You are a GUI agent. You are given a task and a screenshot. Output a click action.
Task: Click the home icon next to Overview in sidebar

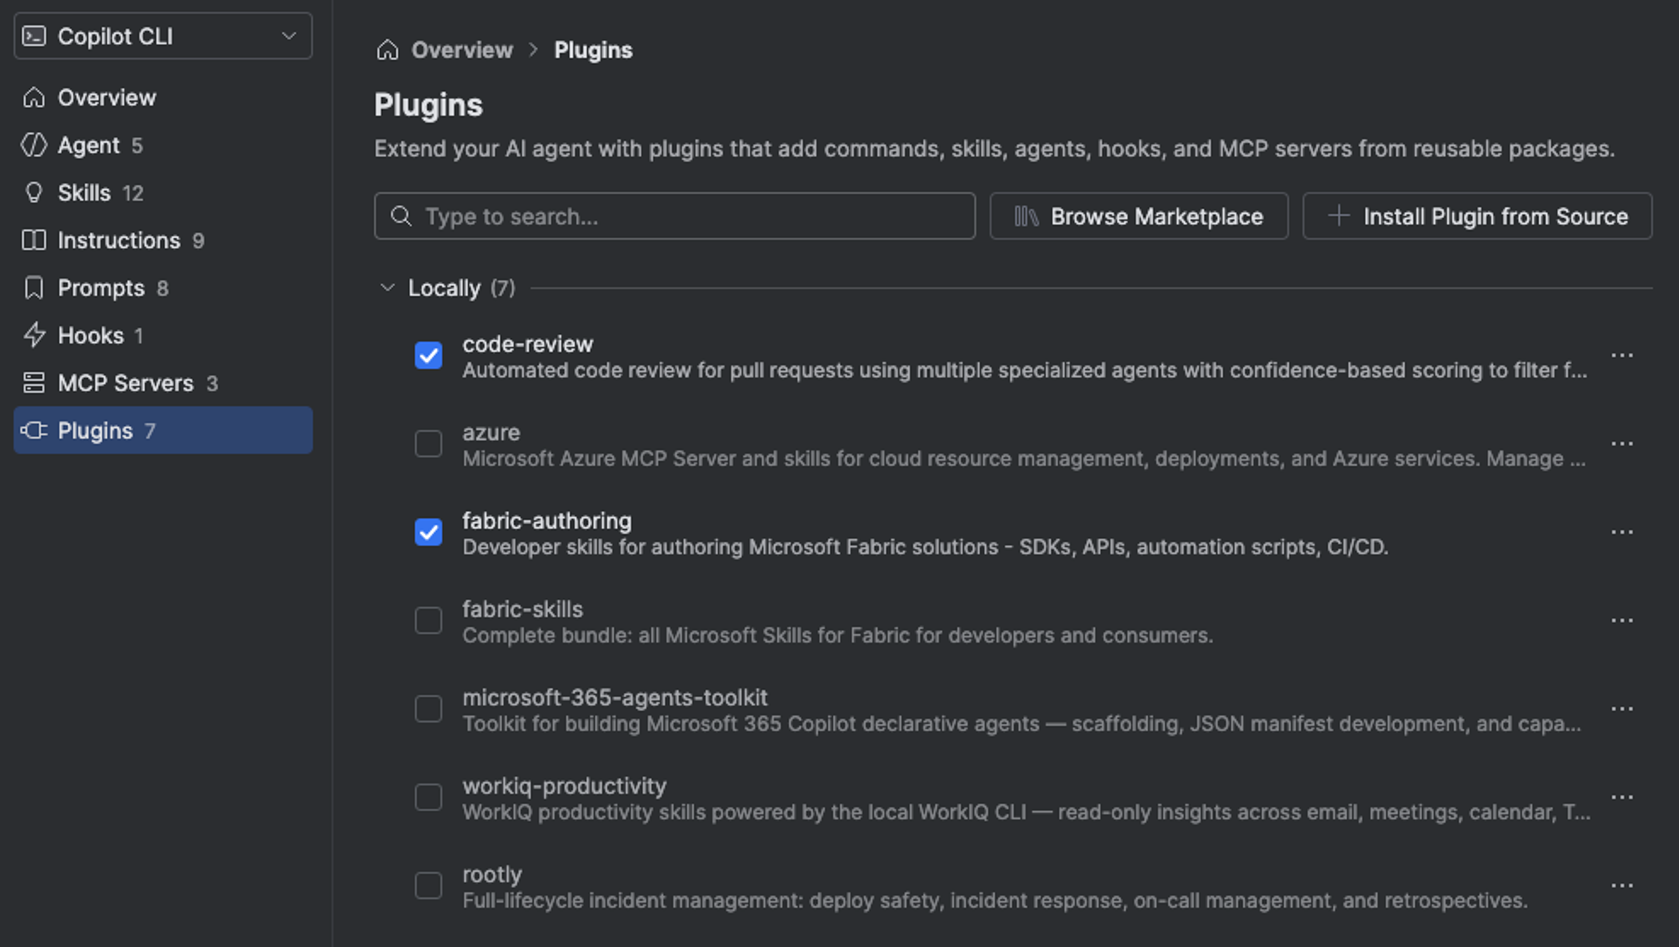tap(34, 97)
